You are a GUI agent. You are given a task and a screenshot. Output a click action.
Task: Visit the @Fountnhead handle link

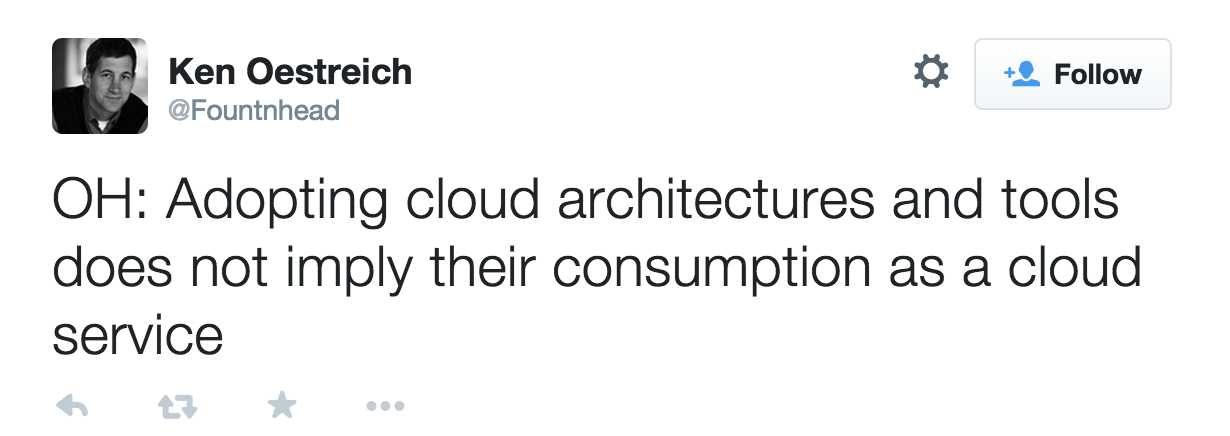(254, 110)
